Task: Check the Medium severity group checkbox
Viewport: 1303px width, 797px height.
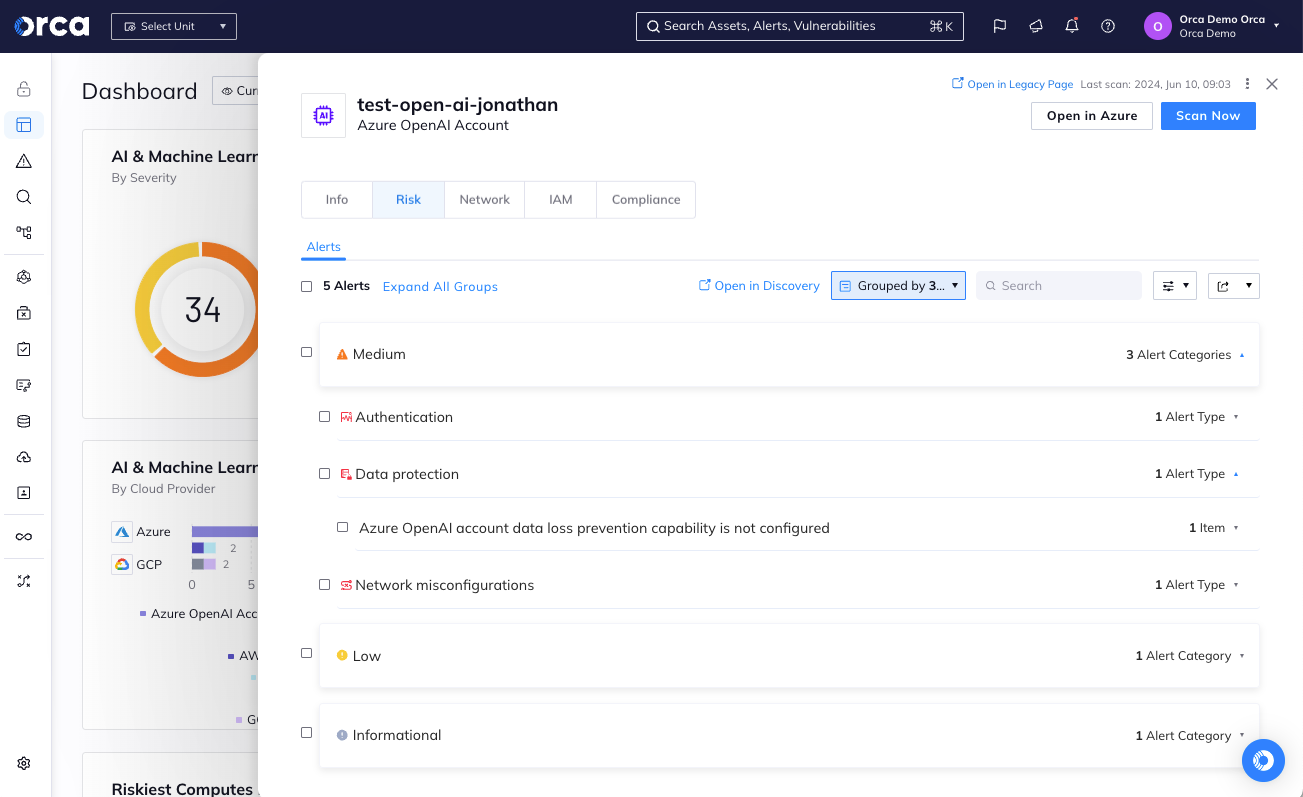Action: coord(307,352)
